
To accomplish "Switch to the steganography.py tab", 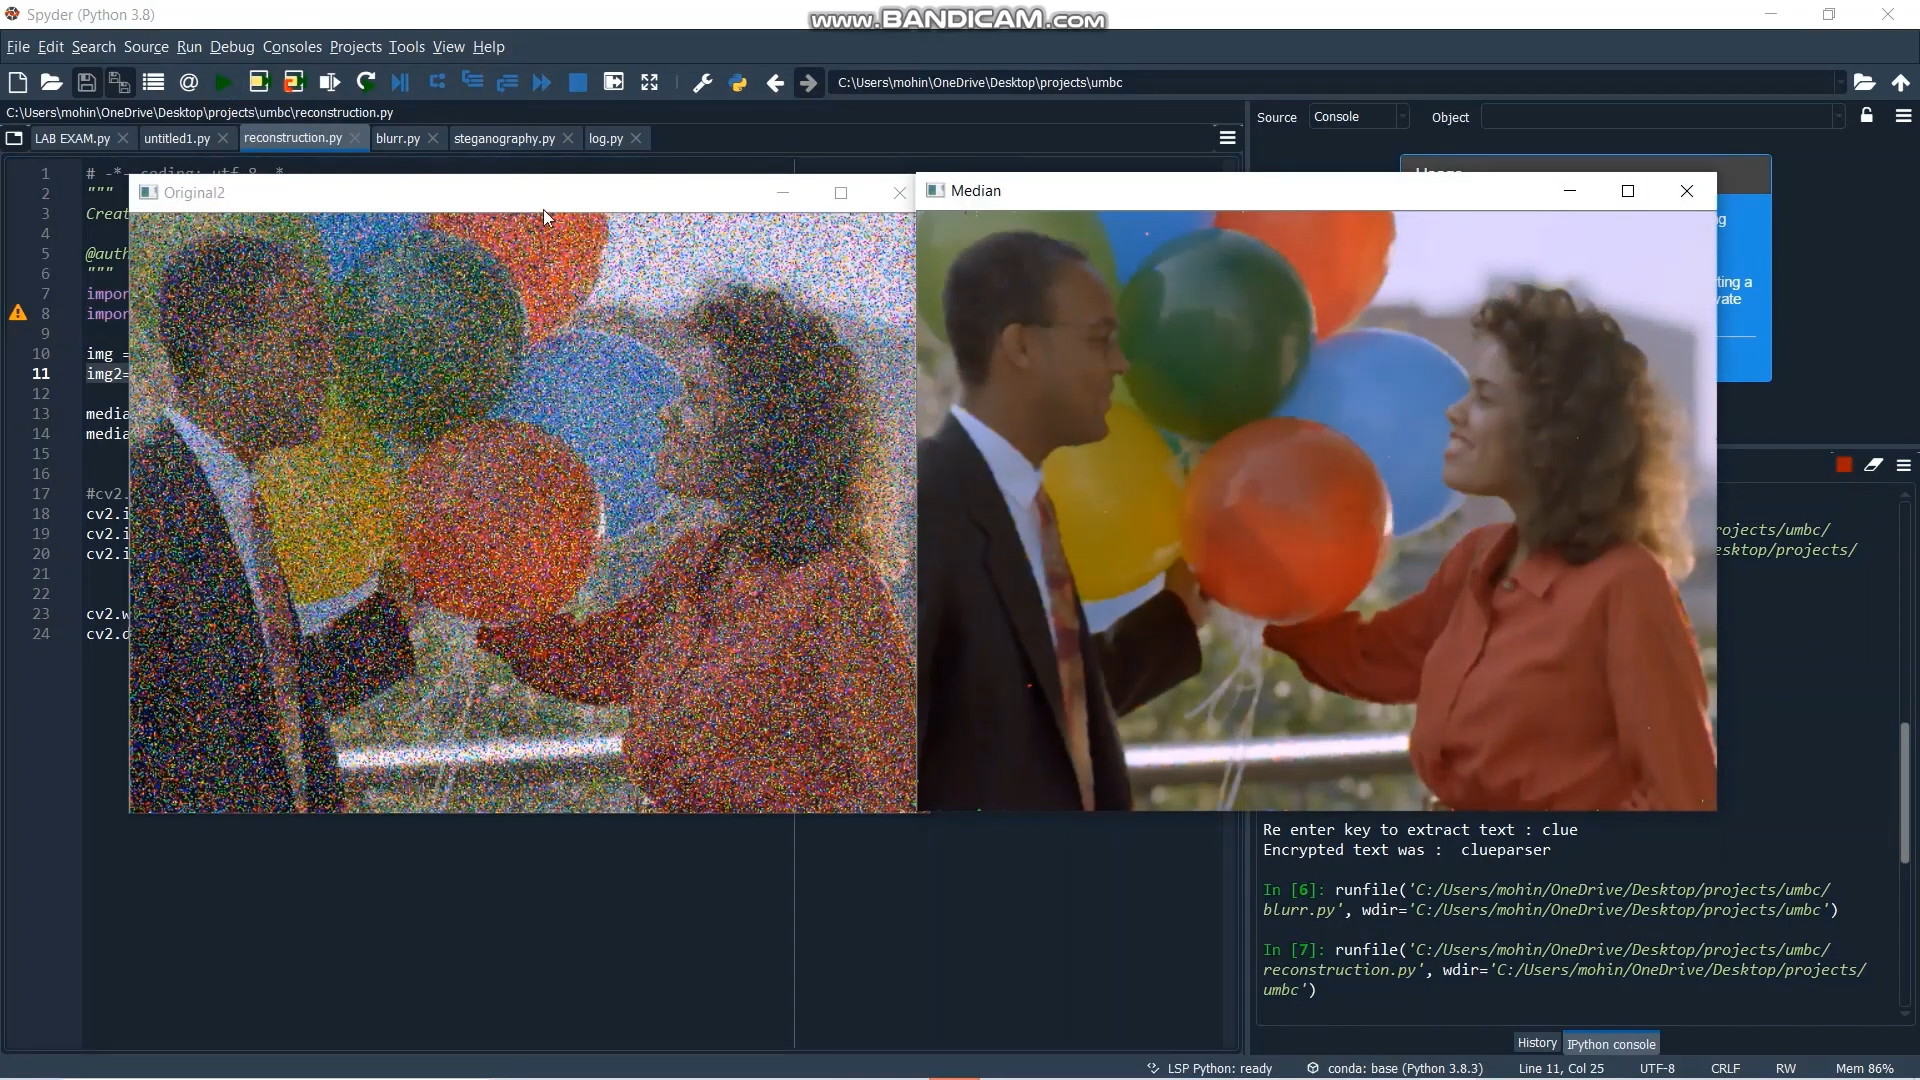I will pos(504,139).
